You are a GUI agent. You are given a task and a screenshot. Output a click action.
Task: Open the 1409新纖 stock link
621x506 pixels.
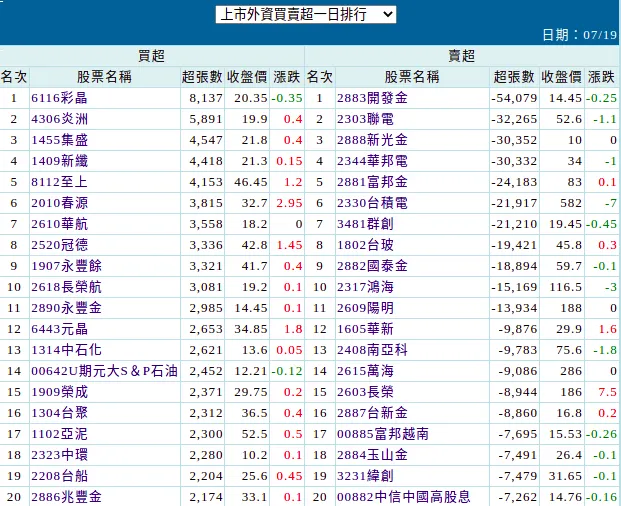59,161
